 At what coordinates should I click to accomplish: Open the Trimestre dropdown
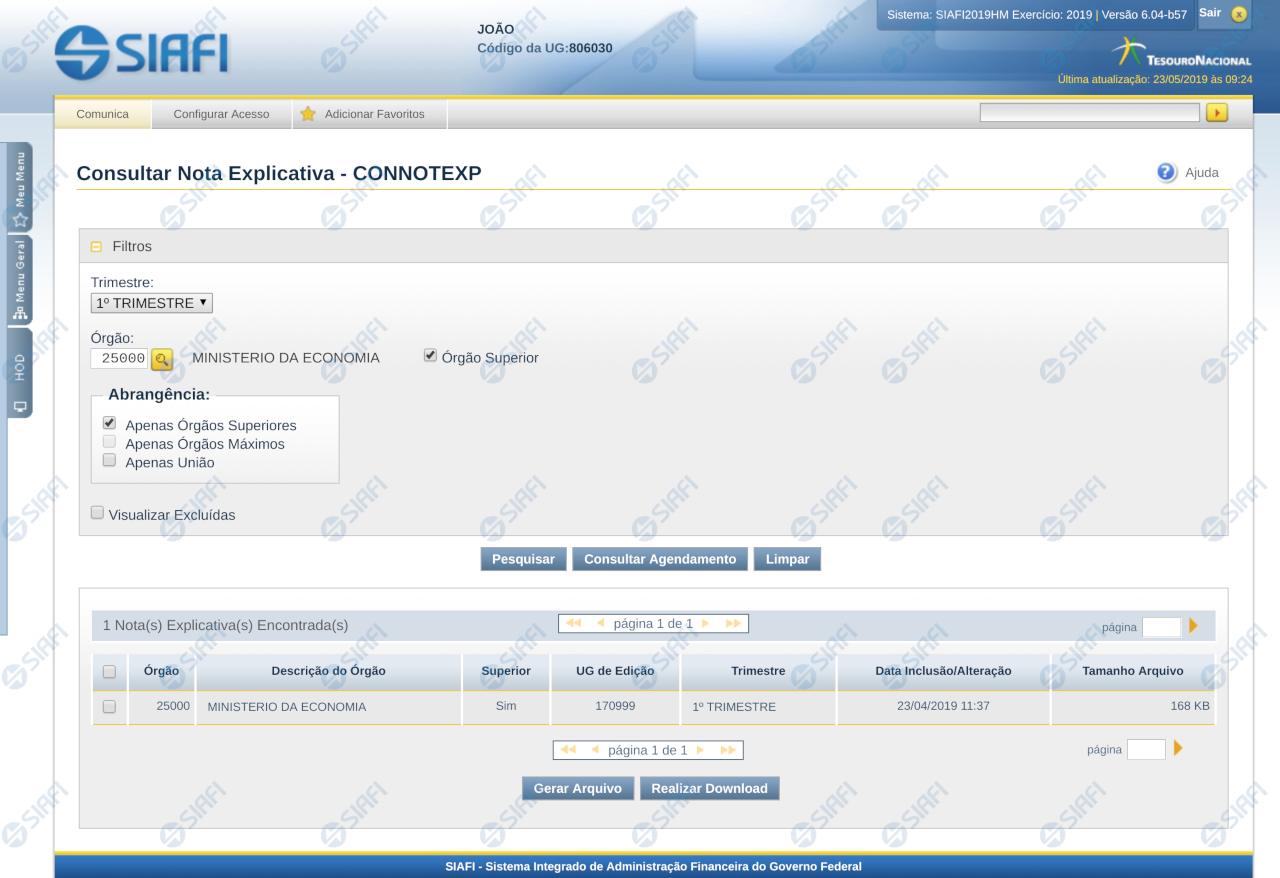[151, 303]
